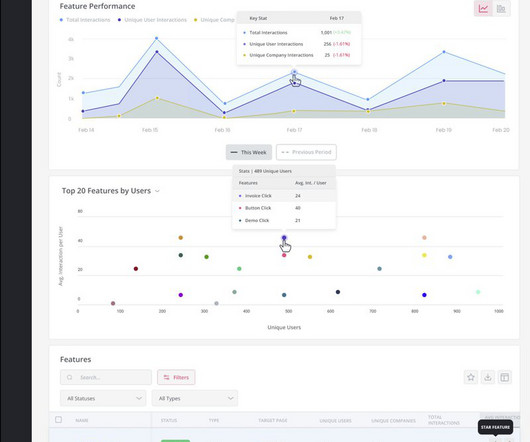Open the column layout icon
530x442 pixels.
(x=504, y=377)
